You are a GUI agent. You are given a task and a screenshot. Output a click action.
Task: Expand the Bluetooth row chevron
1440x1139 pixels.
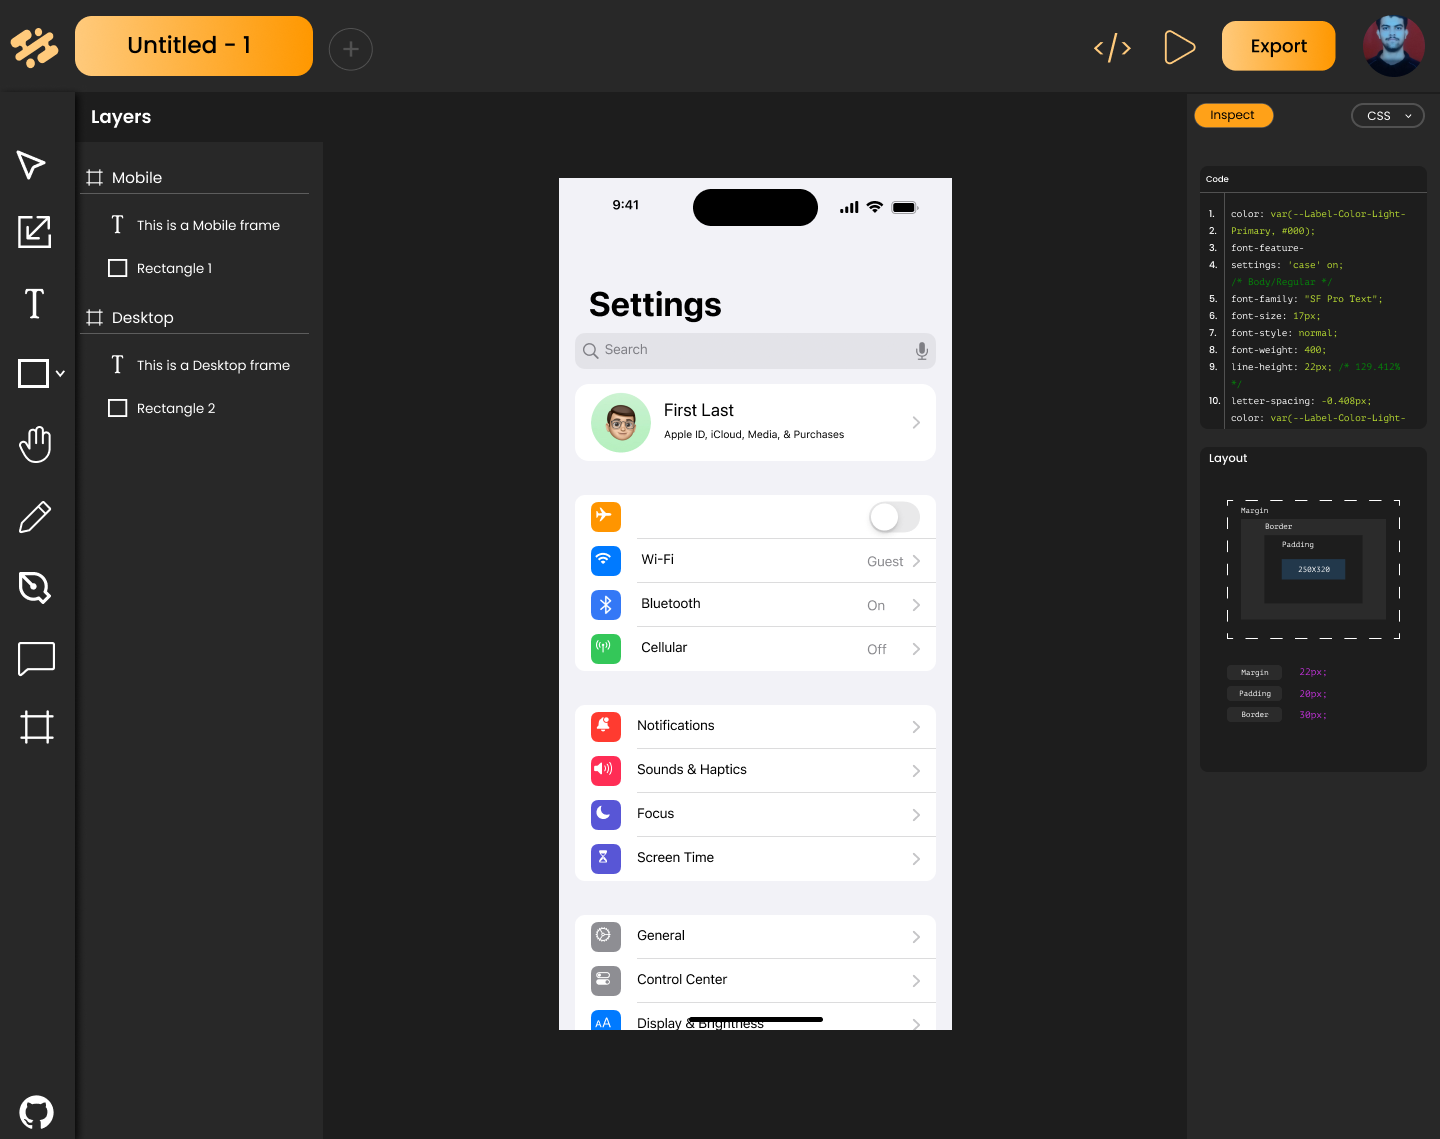[917, 605]
